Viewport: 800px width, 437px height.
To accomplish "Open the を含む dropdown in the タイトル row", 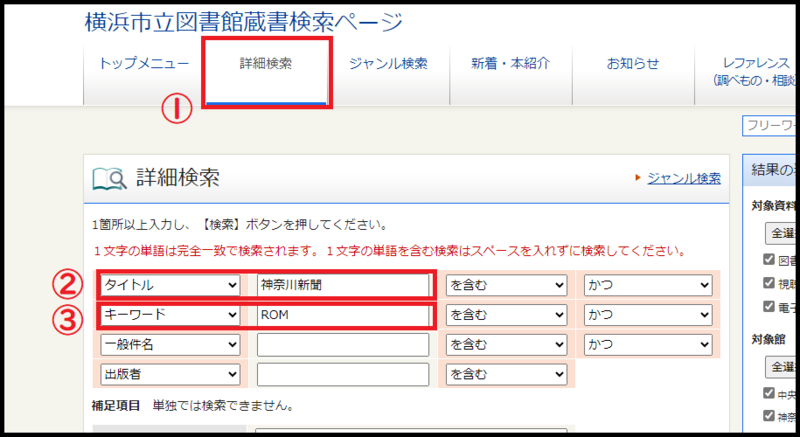I will (x=506, y=285).
